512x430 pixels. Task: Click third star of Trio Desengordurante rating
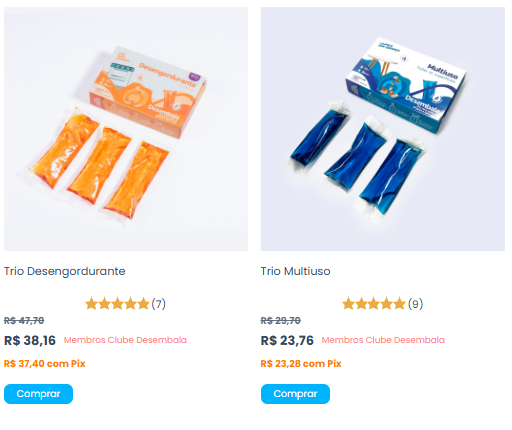coord(117,304)
